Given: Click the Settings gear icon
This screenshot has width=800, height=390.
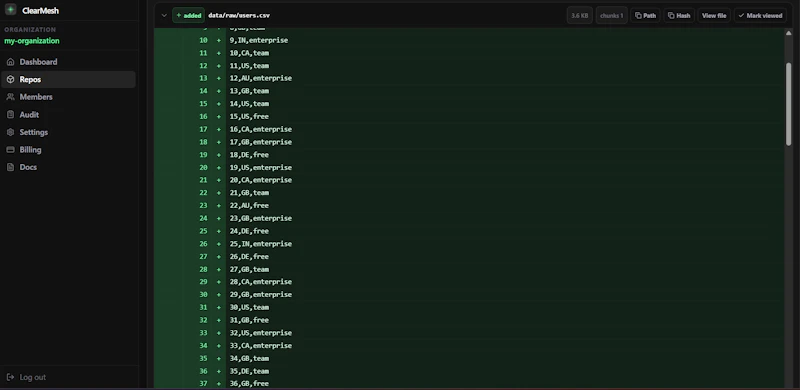Looking at the screenshot, I should point(10,132).
